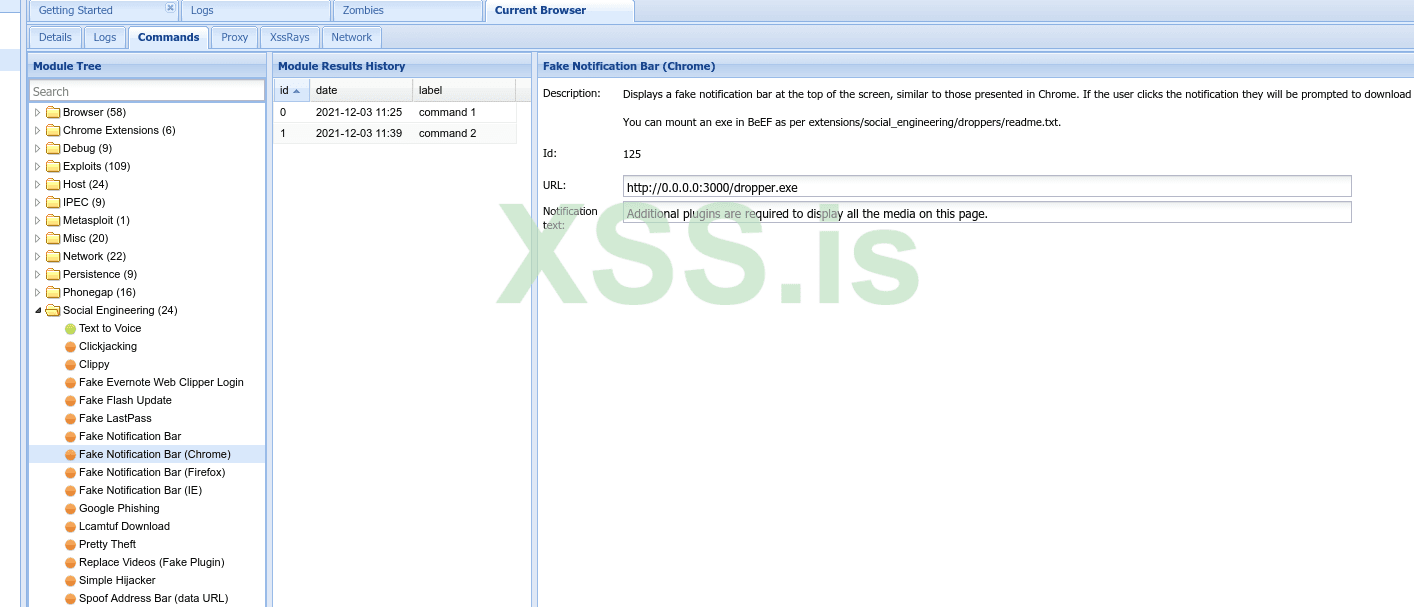
Task: Open the top-level Logs tab next to Getting Started
Action: (x=256, y=11)
